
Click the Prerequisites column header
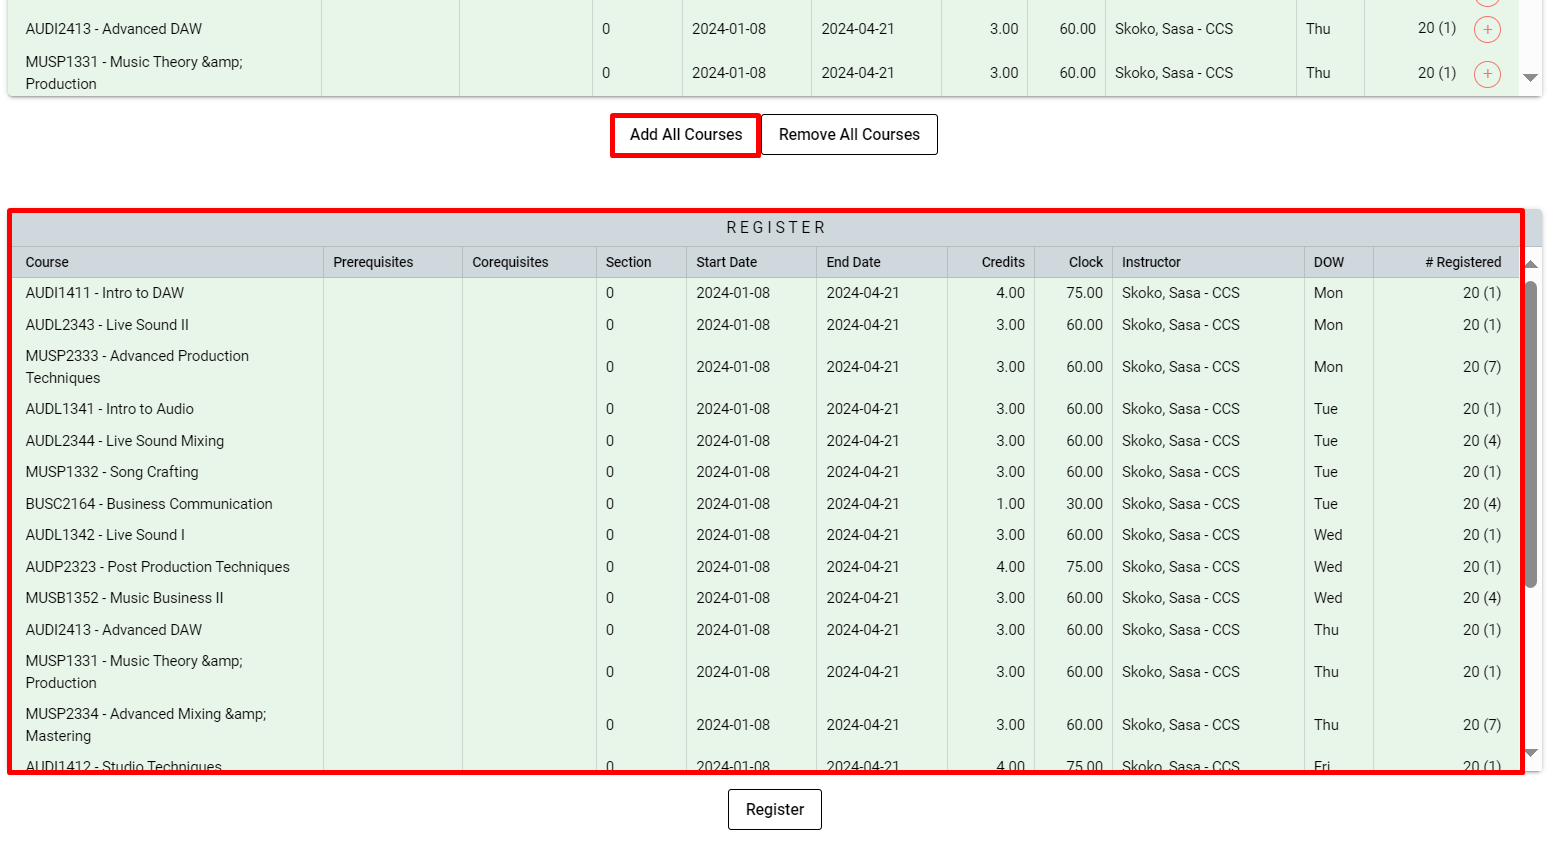click(x=373, y=262)
